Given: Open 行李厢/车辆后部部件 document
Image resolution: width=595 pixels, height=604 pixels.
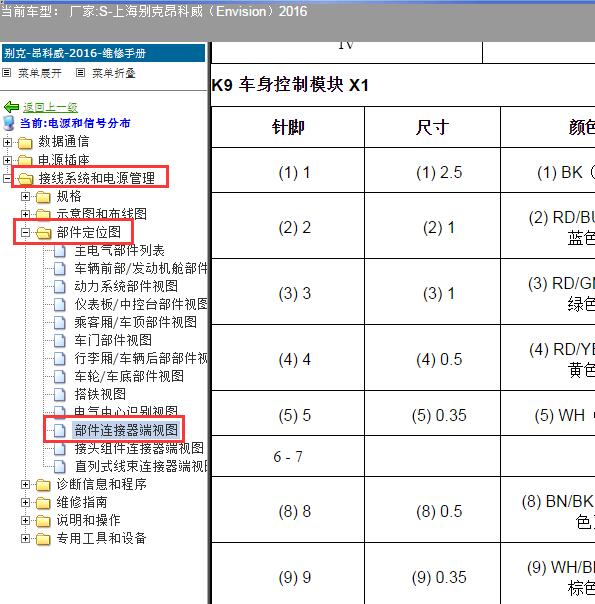Looking at the screenshot, I should pyautogui.click(x=141, y=358).
